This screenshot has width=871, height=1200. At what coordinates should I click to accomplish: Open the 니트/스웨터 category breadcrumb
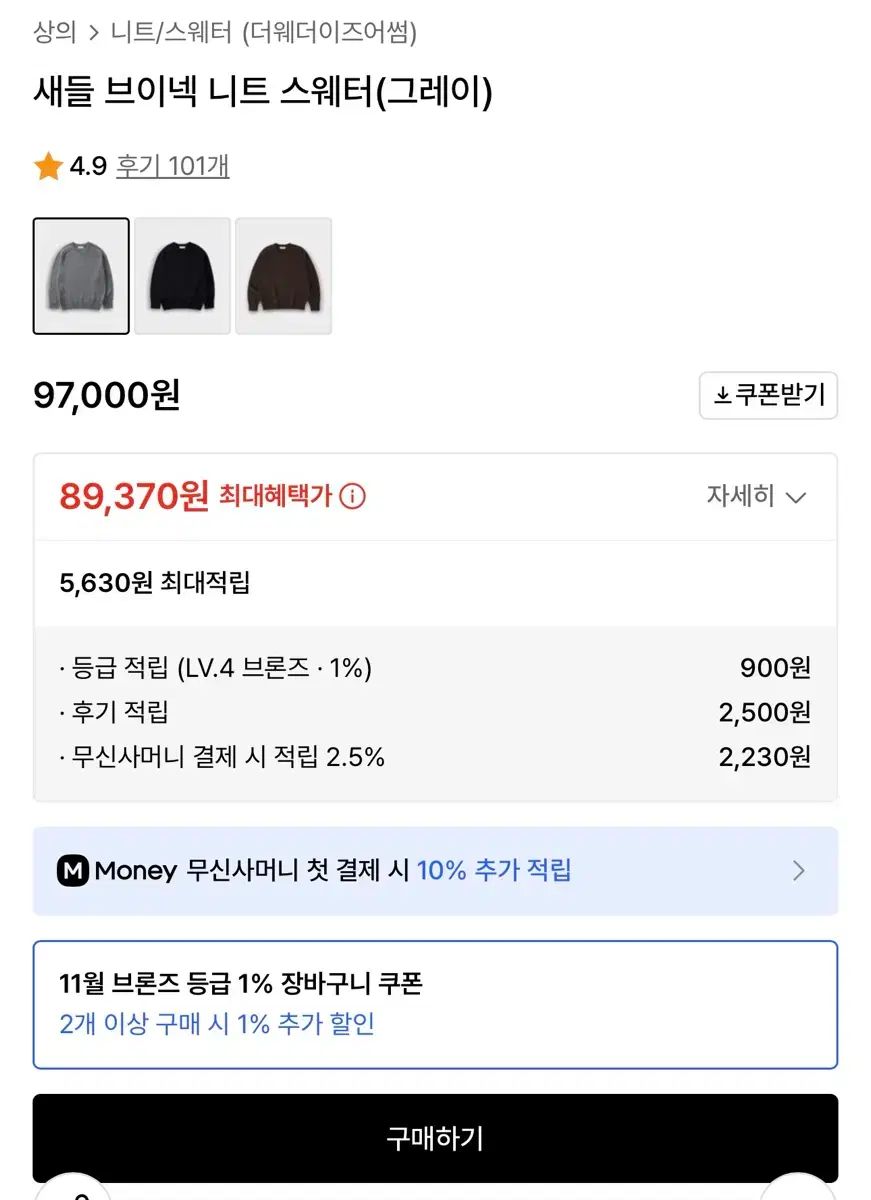click(x=171, y=33)
